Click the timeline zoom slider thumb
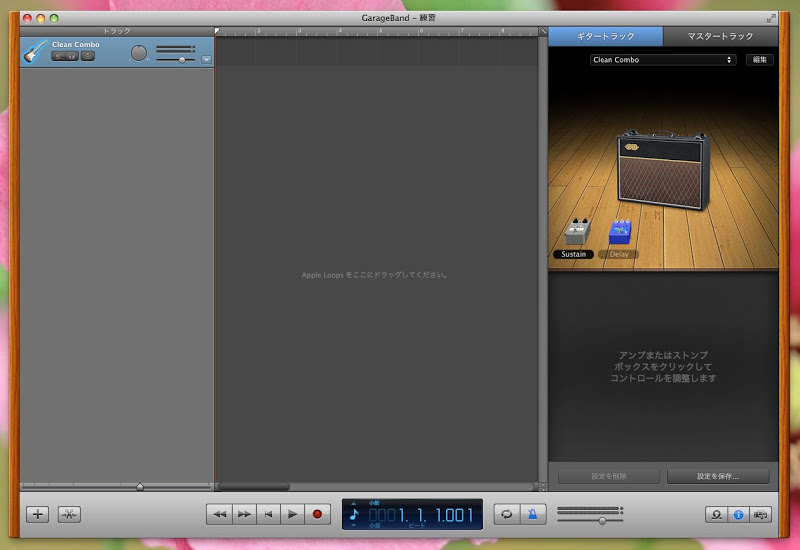 coord(140,487)
